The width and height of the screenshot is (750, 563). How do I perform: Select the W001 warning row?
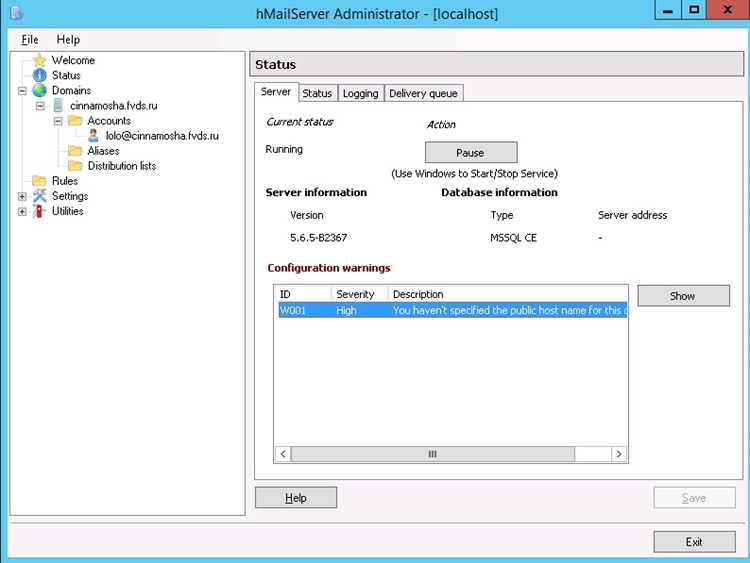pyautogui.click(x=452, y=310)
